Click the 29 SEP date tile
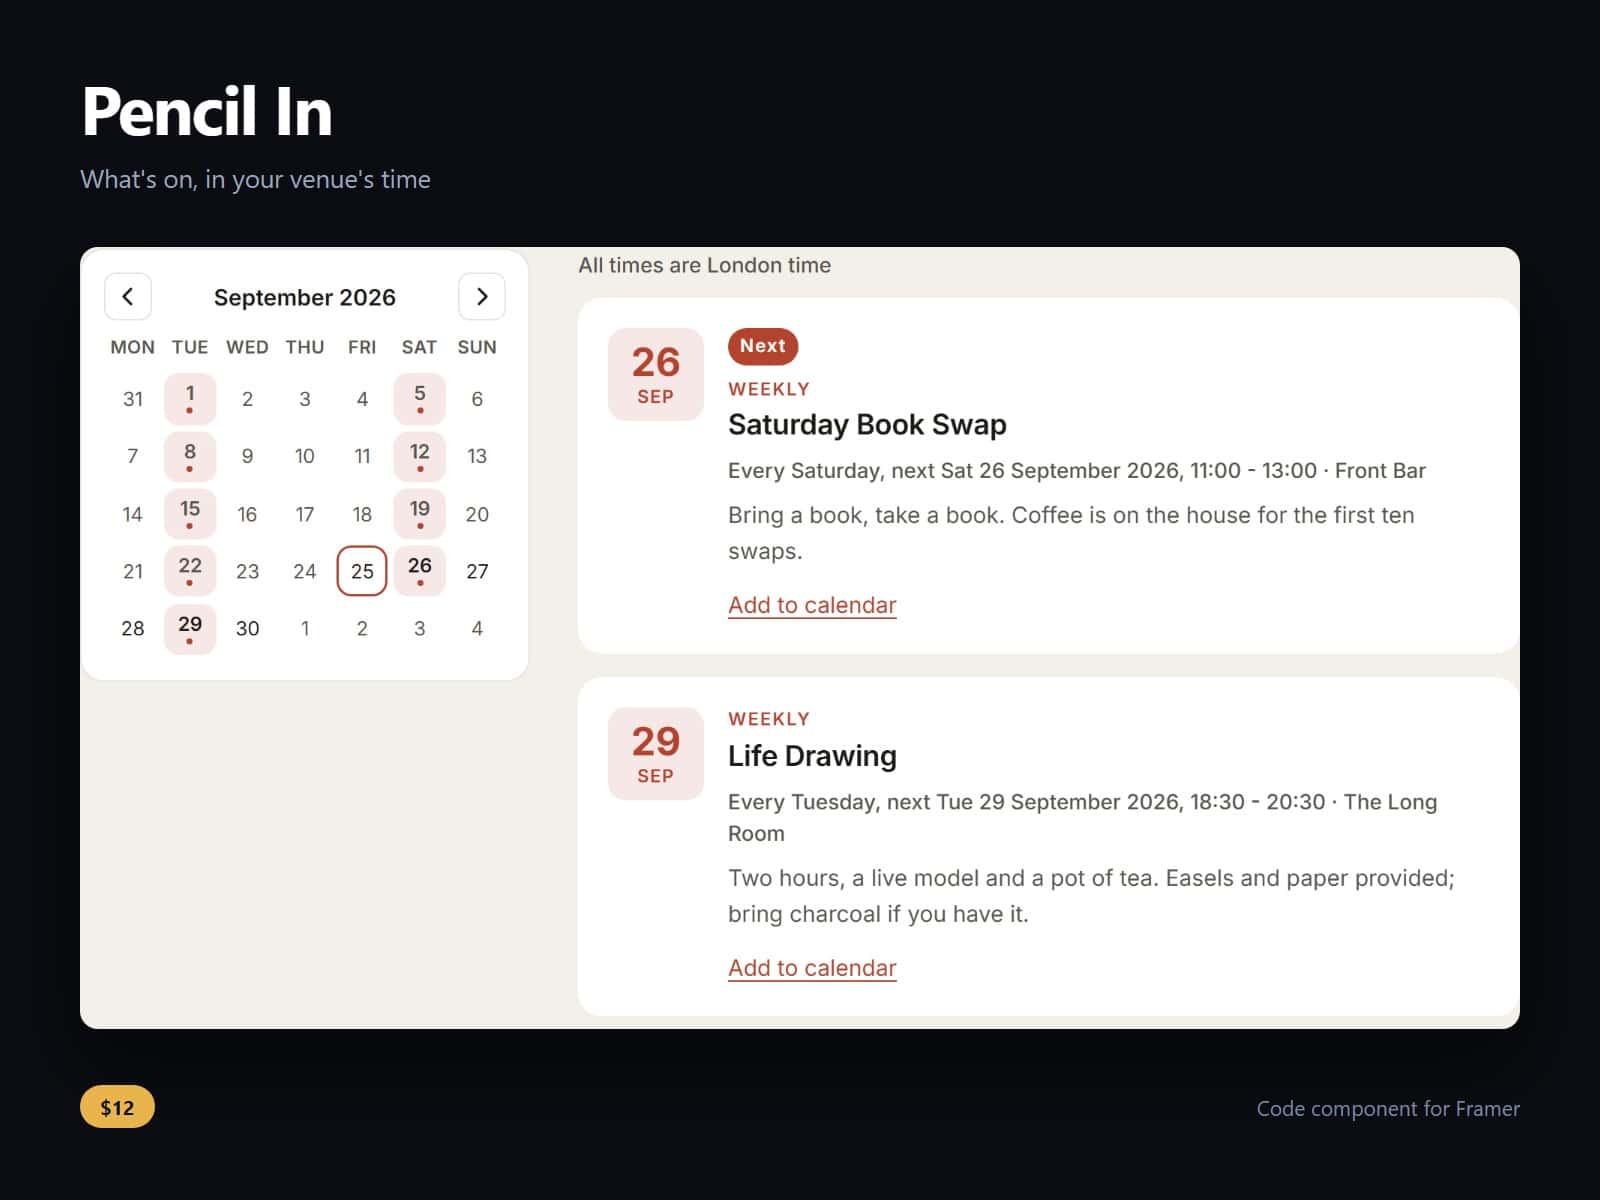The width and height of the screenshot is (1600, 1200). click(x=656, y=754)
